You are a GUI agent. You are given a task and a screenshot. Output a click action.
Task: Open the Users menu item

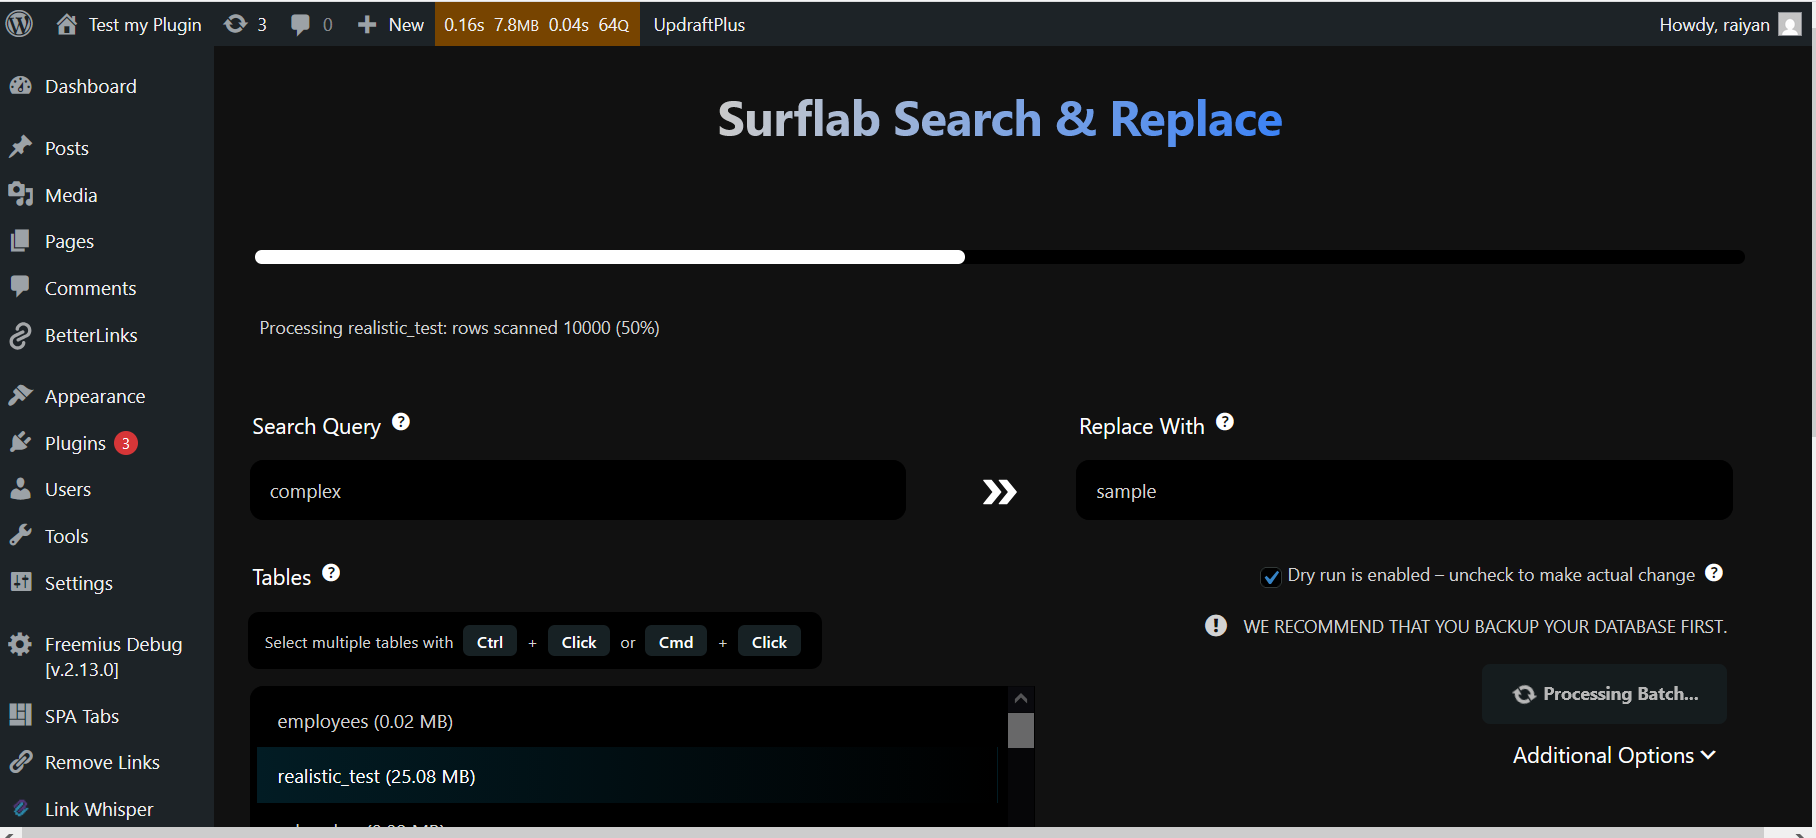tap(68, 489)
